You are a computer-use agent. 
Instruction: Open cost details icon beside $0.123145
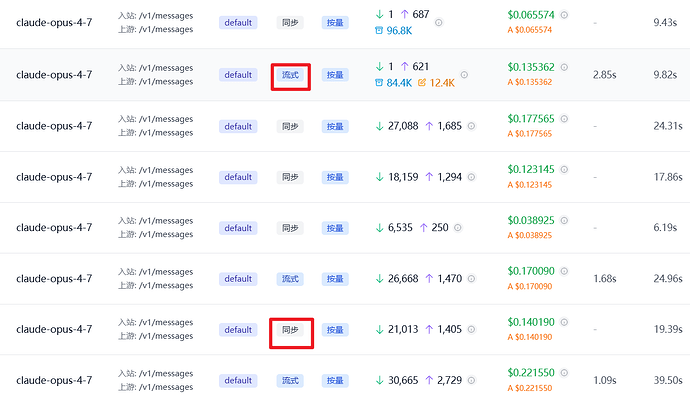[564, 169]
